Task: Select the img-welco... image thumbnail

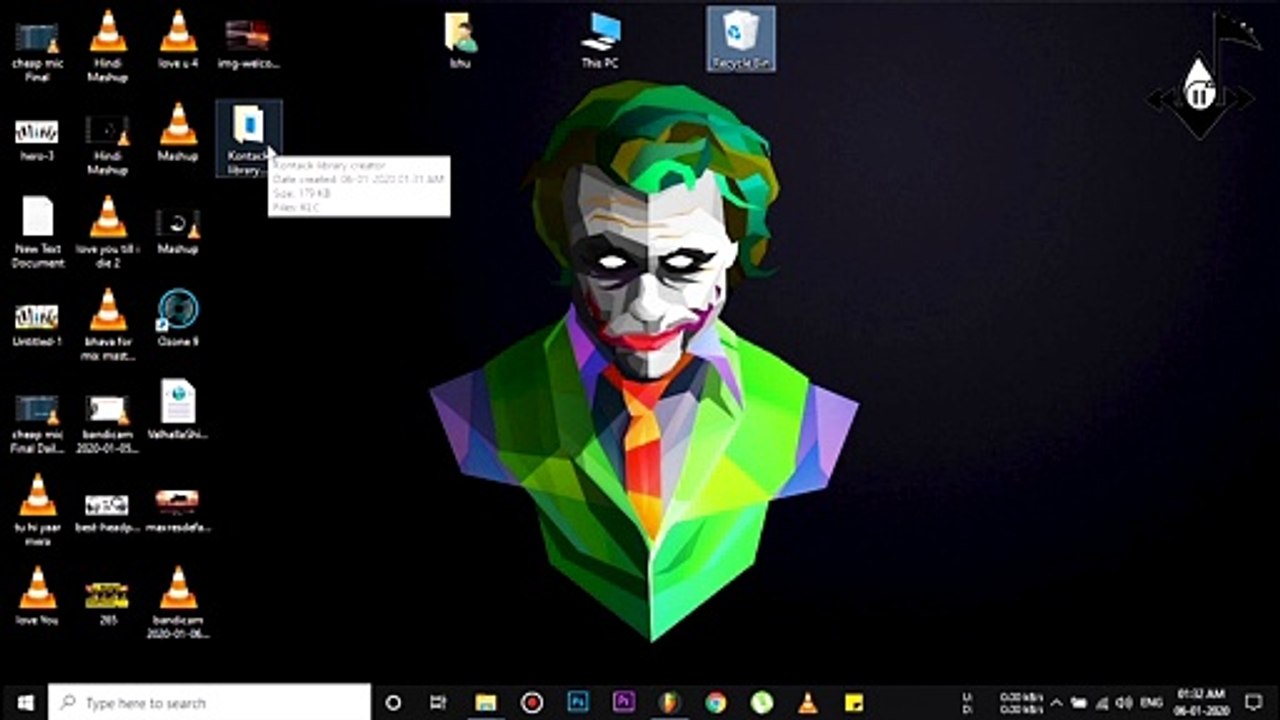Action: 248,41
